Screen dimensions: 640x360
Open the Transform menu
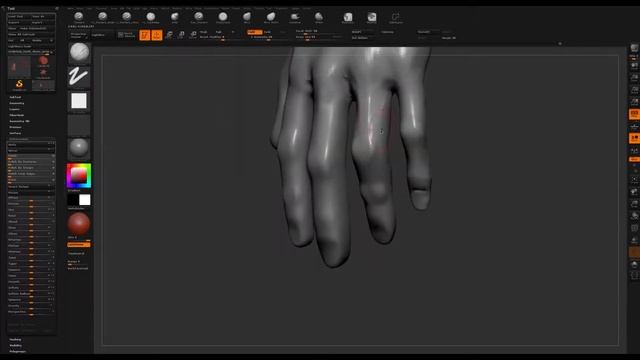click(282, 8)
